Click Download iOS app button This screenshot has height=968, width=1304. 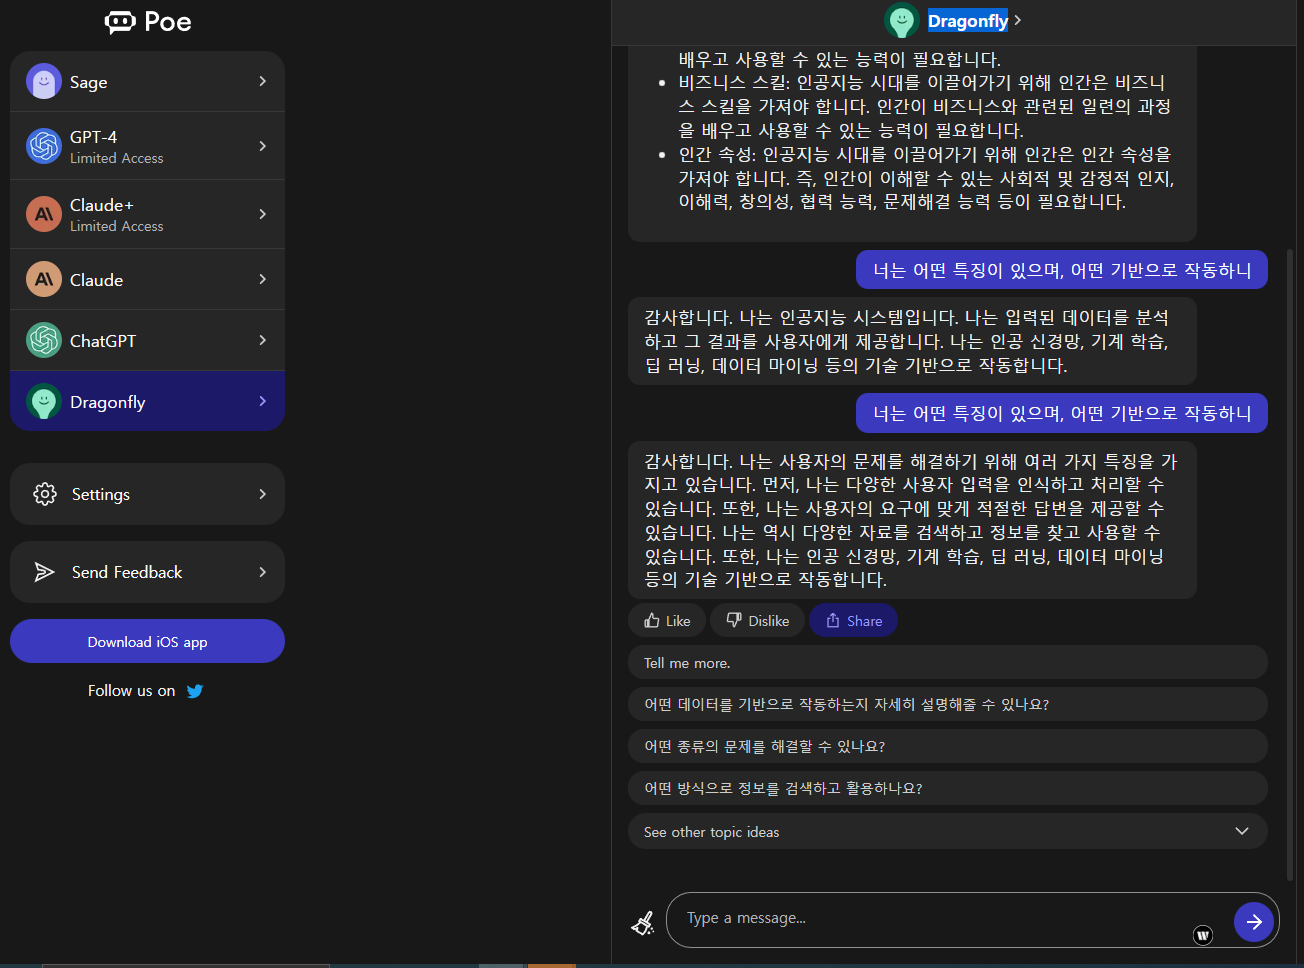pyautogui.click(x=148, y=641)
